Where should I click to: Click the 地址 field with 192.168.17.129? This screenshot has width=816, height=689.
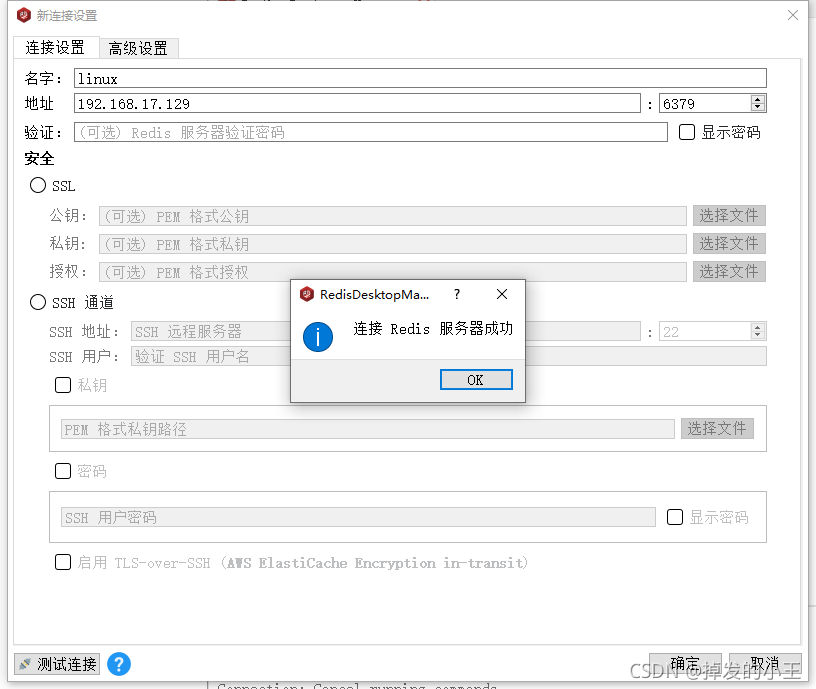click(357, 103)
